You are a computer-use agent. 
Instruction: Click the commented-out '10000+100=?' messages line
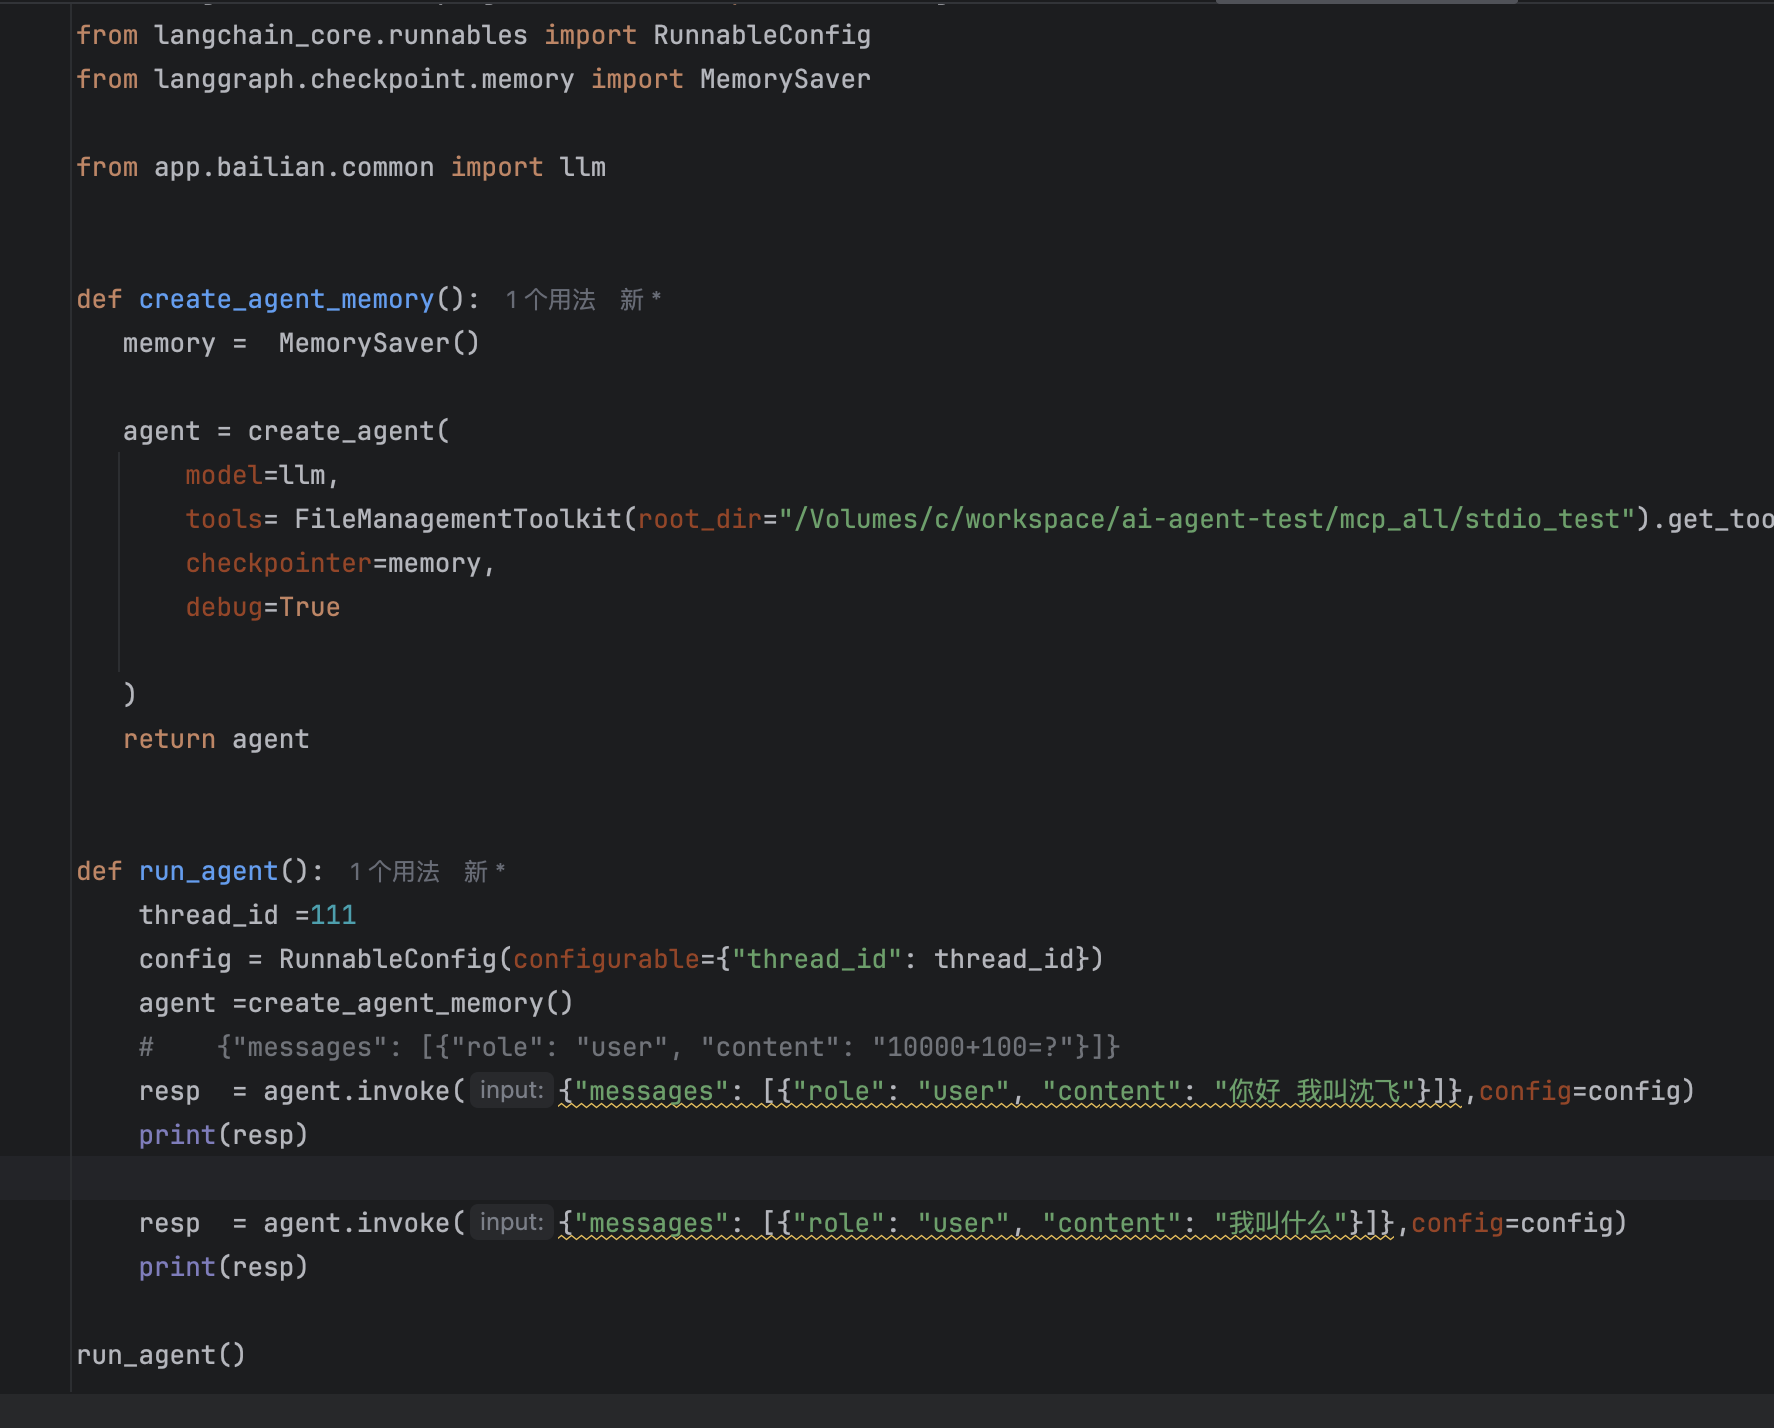(667, 1047)
